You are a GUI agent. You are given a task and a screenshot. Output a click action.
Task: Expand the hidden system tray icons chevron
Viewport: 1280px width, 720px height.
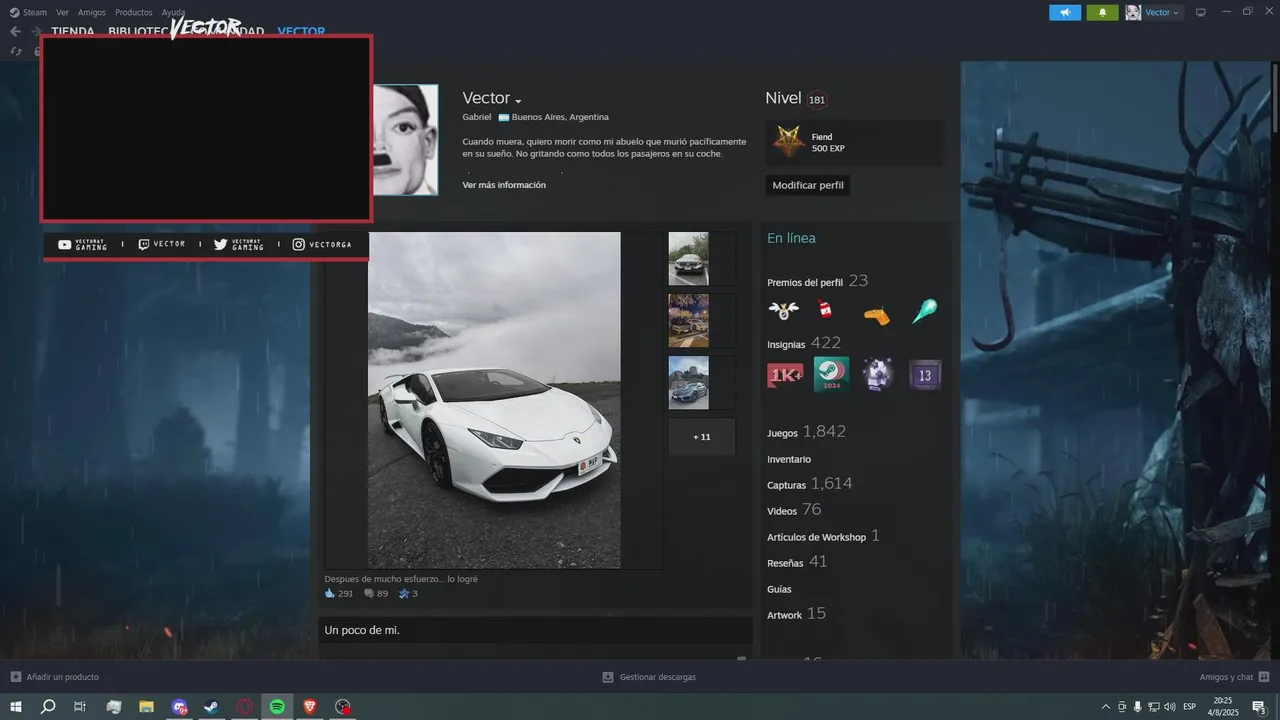click(1105, 707)
